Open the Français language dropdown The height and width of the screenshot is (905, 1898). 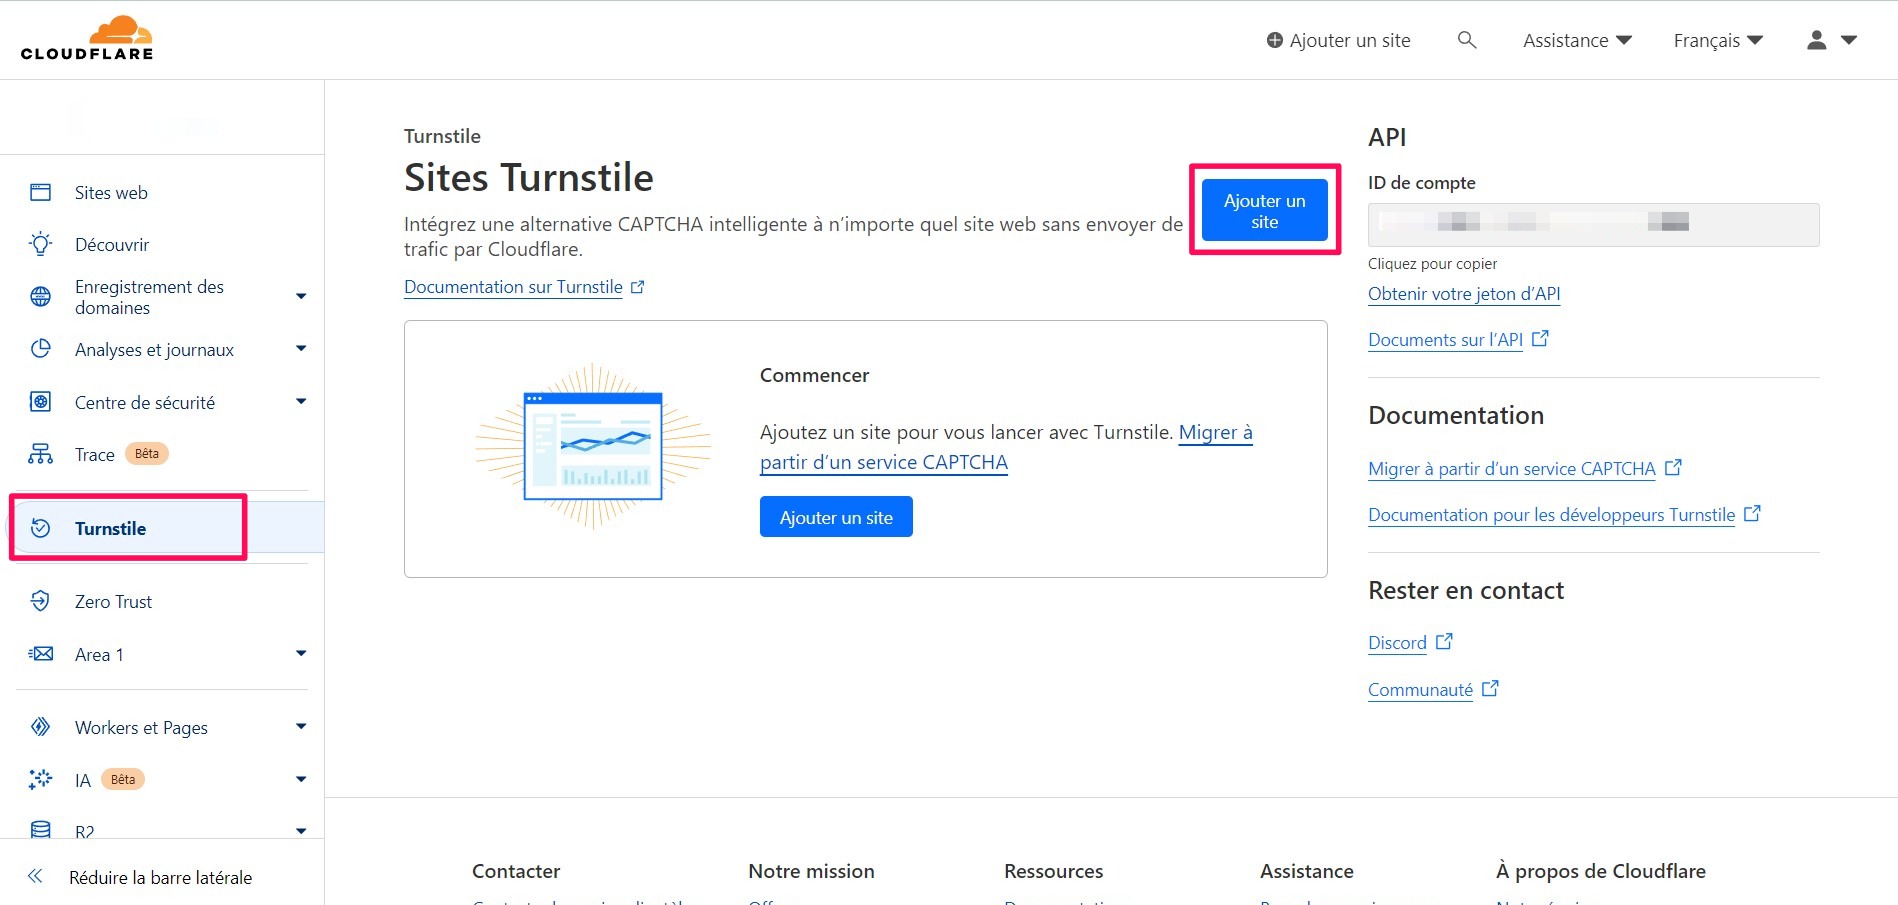1718,40
